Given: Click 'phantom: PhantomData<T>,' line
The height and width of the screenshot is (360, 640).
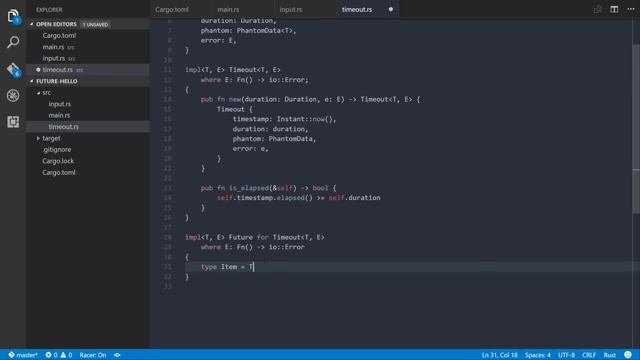Looking at the screenshot, I should click(248, 31).
